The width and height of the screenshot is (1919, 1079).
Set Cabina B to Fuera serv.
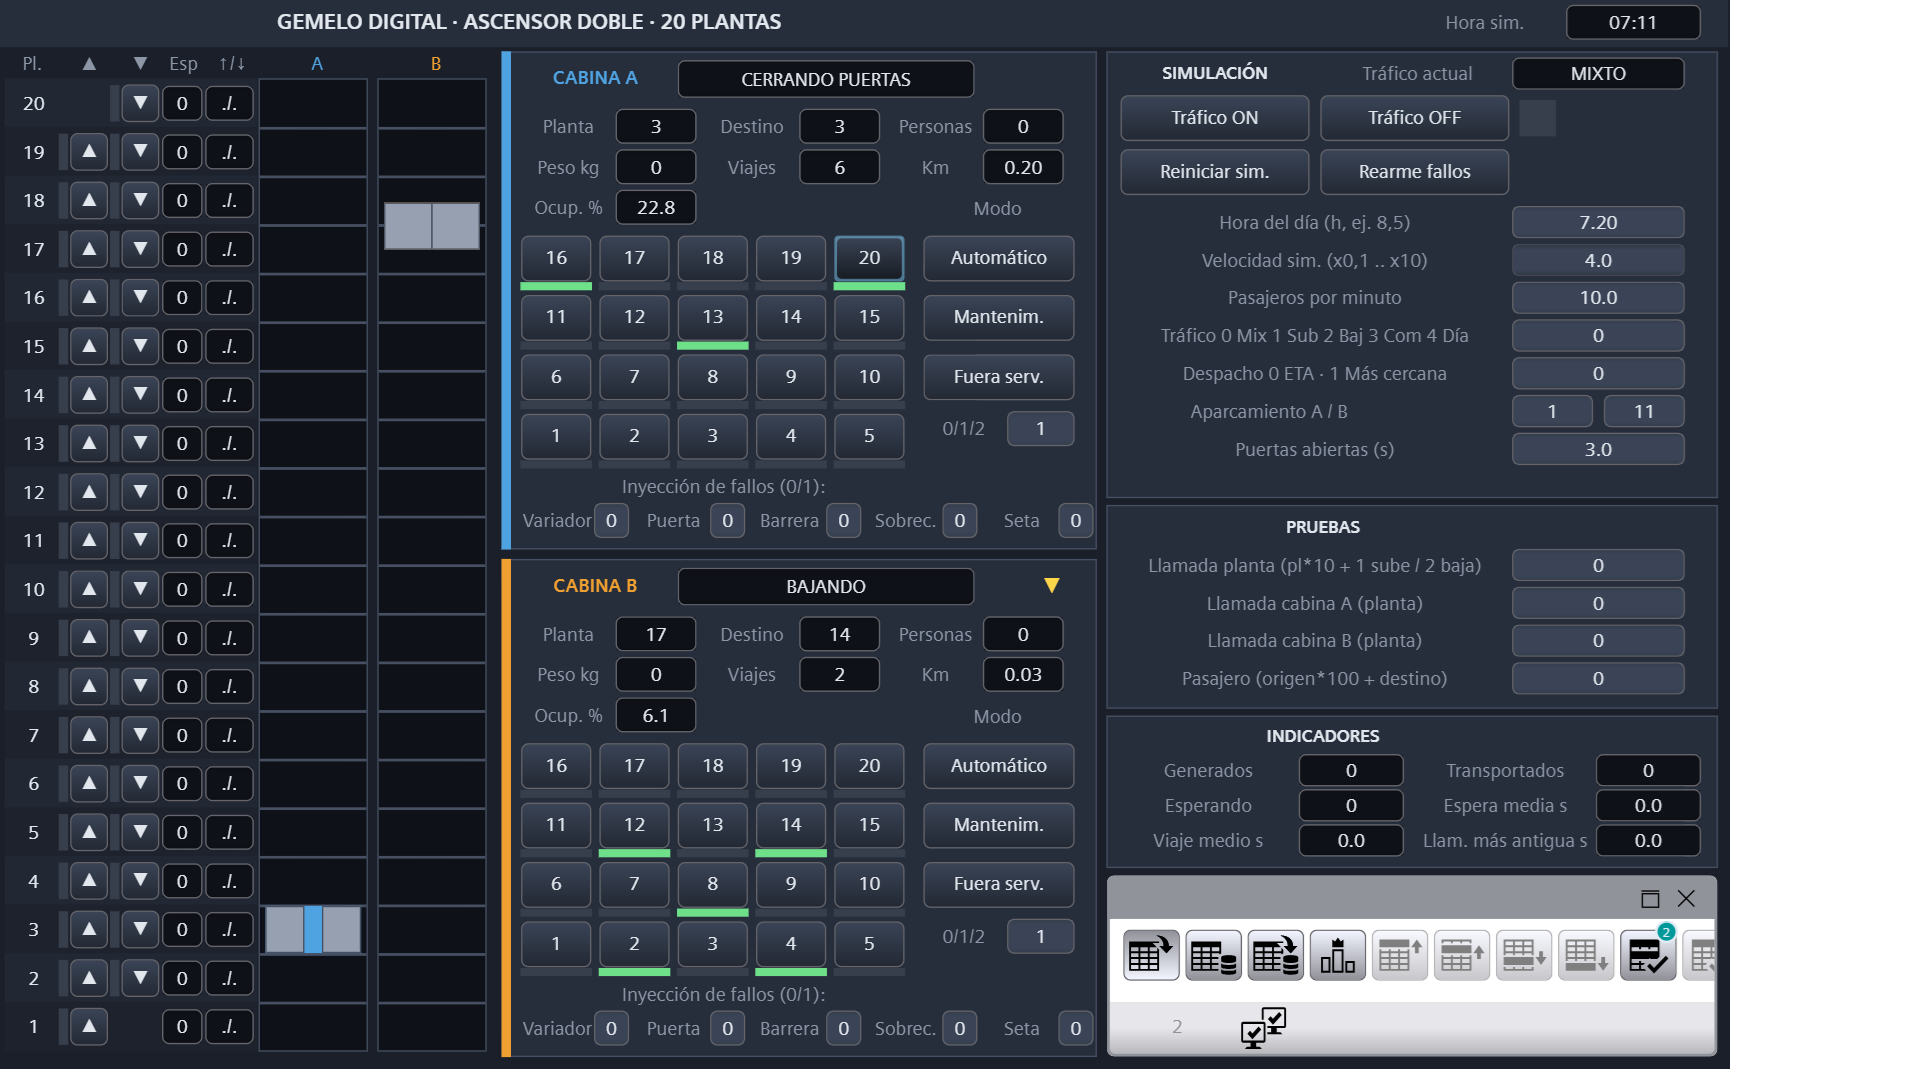pyautogui.click(x=998, y=884)
